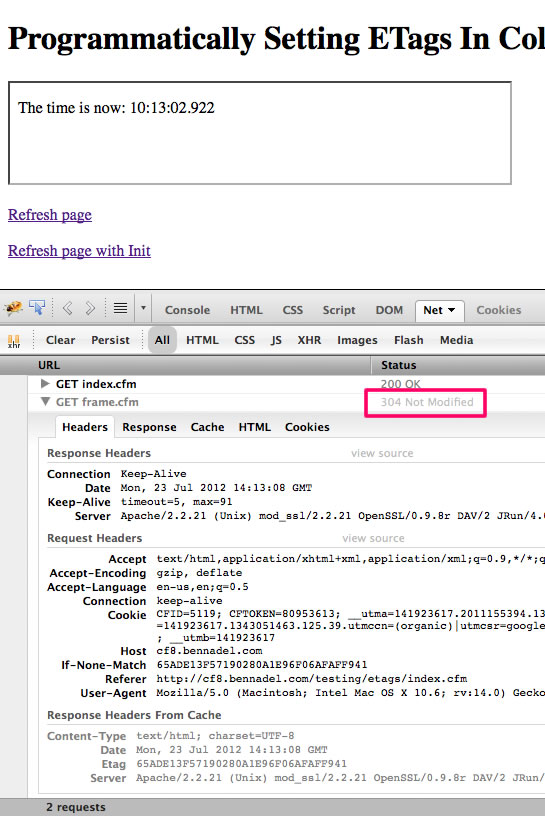Open the Cache sub-tab
The width and height of the screenshot is (545, 816).
[x=207, y=427]
